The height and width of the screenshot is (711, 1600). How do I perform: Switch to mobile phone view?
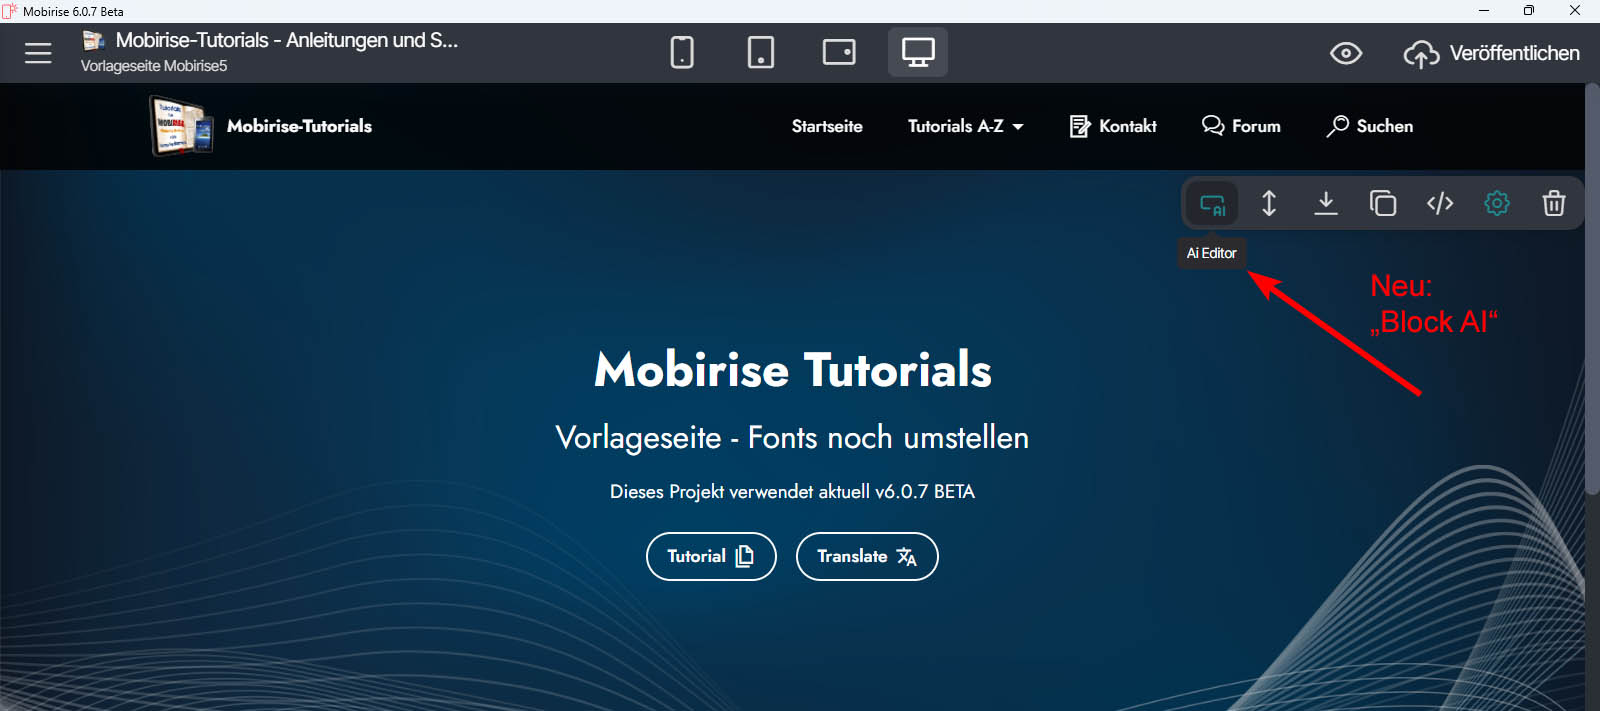pyautogui.click(x=682, y=52)
